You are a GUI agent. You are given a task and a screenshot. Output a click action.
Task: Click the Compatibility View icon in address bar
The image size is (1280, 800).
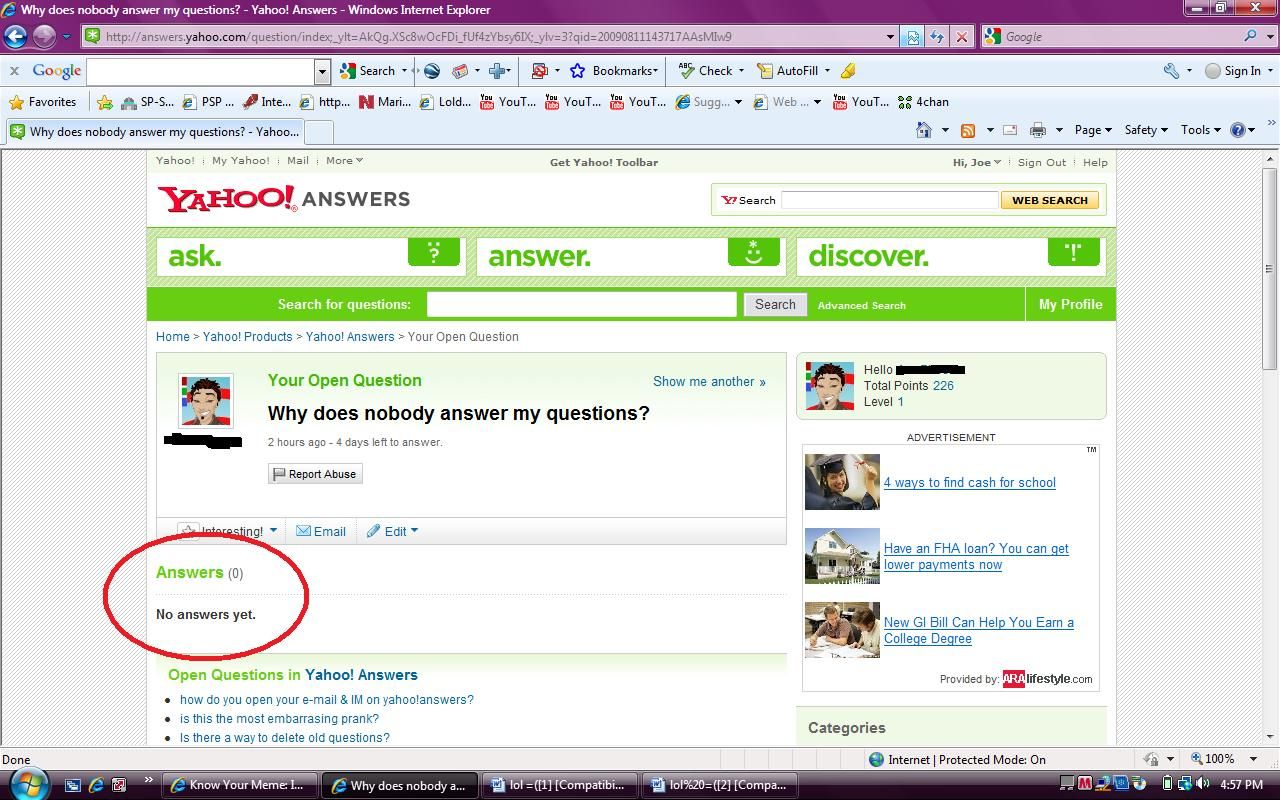[912, 37]
